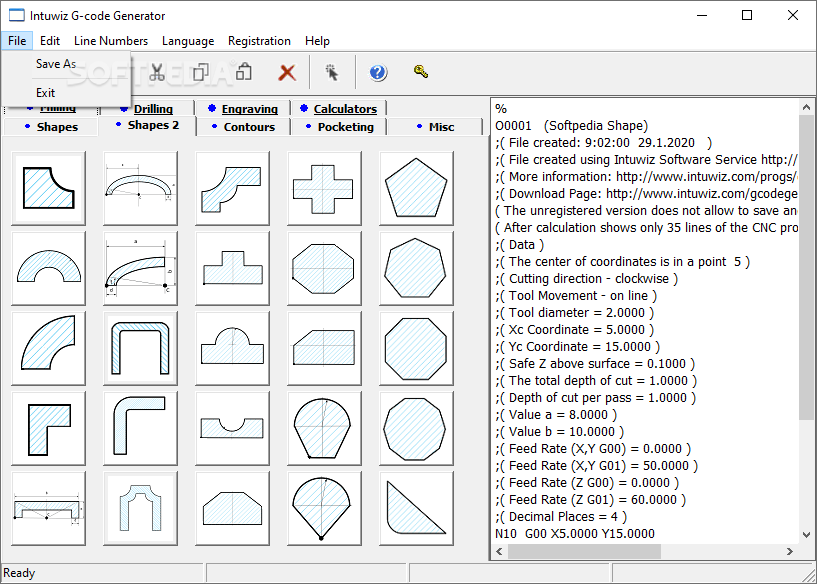Select the square with concave corner shape
The height and width of the screenshot is (584, 817).
tap(48, 188)
